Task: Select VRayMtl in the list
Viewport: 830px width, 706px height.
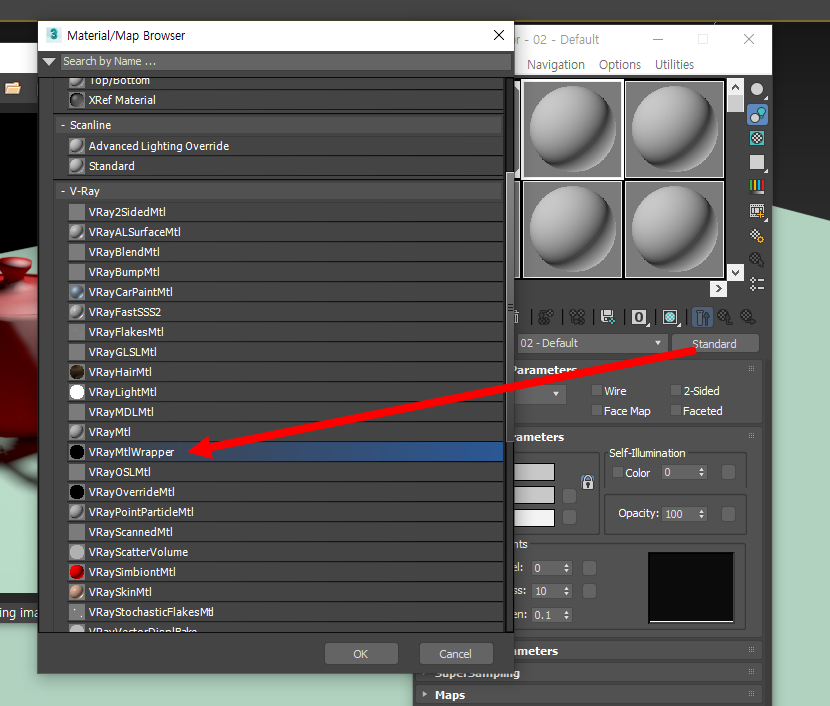Action: [x=286, y=432]
